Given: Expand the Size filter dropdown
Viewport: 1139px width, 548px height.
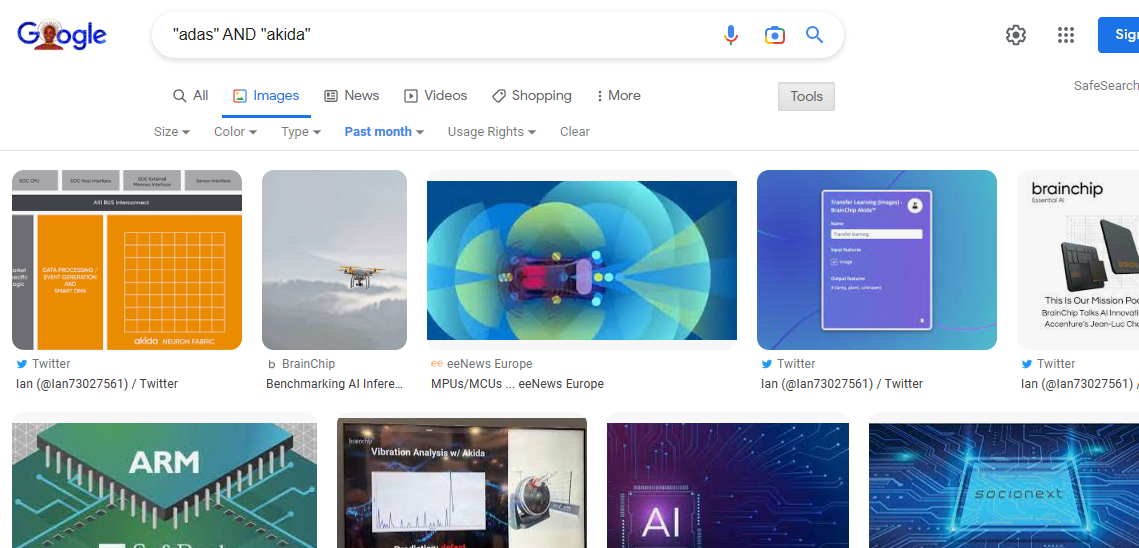Looking at the screenshot, I should [x=172, y=132].
